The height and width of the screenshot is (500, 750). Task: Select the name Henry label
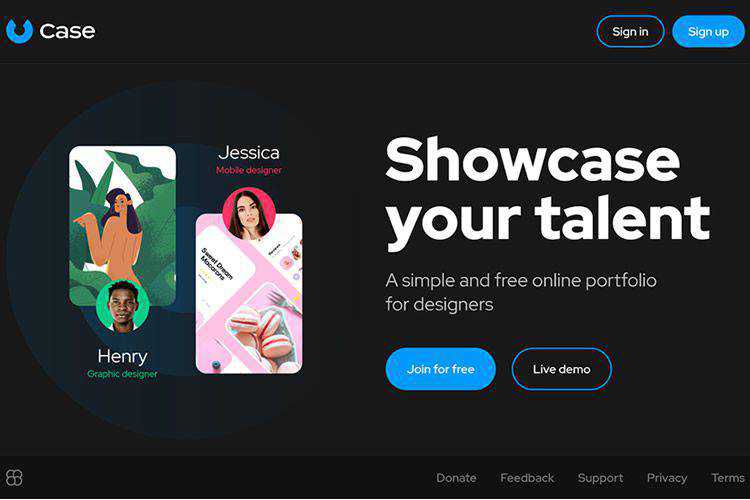point(122,356)
